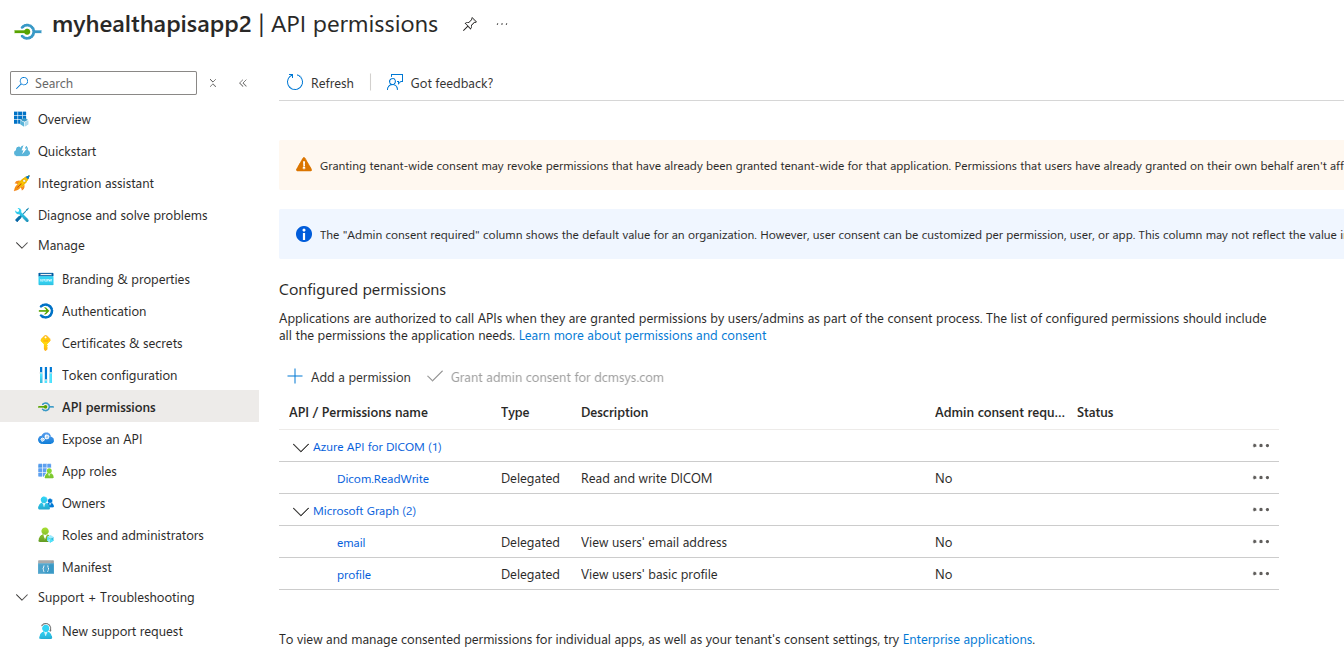Image resolution: width=1344 pixels, height=660 pixels.
Task: Open the ellipsis menu beside page title
Action: (502, 25)
